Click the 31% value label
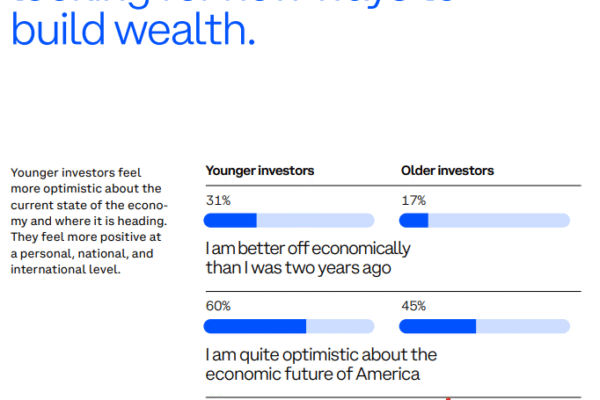 click(x=218, y=200)
